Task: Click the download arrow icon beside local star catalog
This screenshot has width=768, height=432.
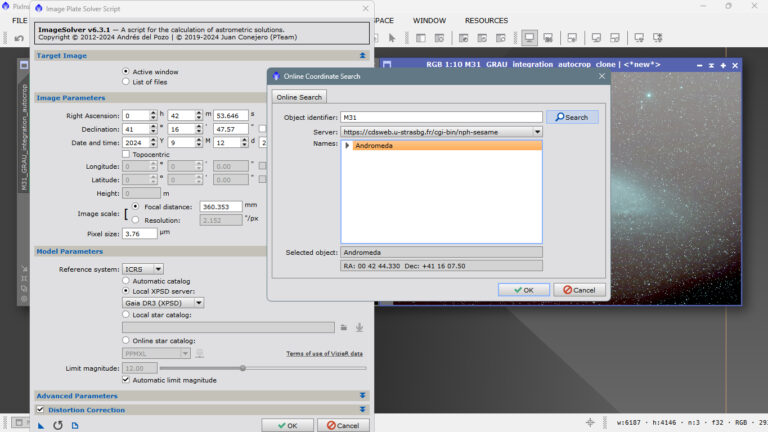Action: [x=359, y=328]
